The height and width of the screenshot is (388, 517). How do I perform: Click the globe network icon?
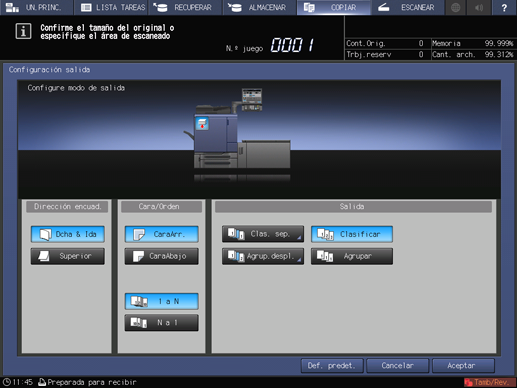(455, 7)
